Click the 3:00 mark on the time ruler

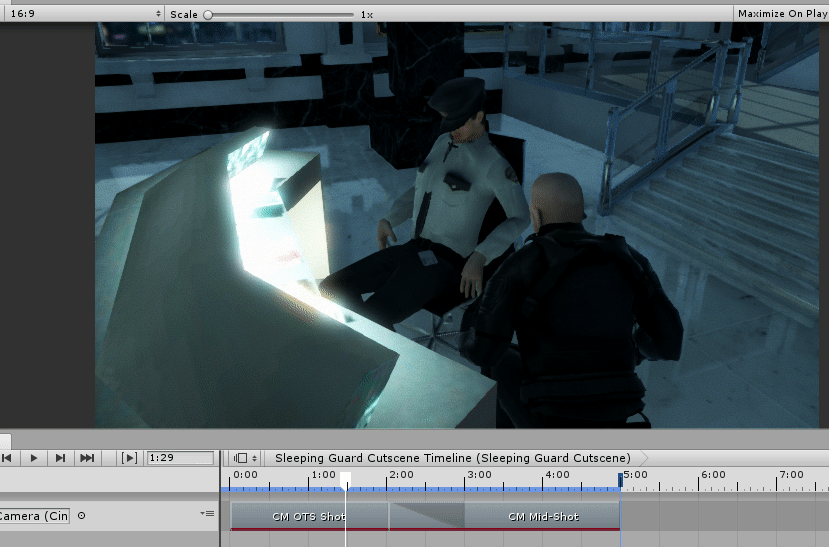(480, 475)
